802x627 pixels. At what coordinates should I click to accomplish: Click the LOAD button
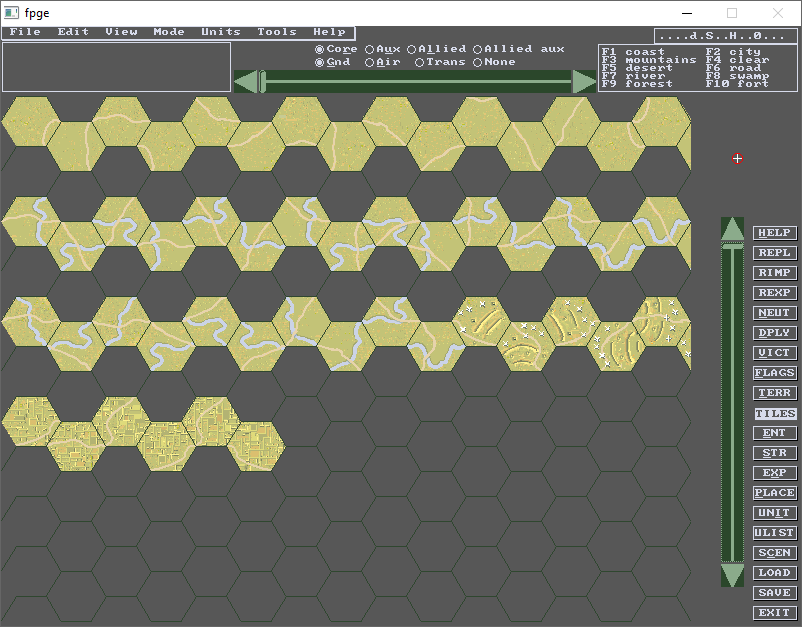pyautogui.click(x=774, y=573)
